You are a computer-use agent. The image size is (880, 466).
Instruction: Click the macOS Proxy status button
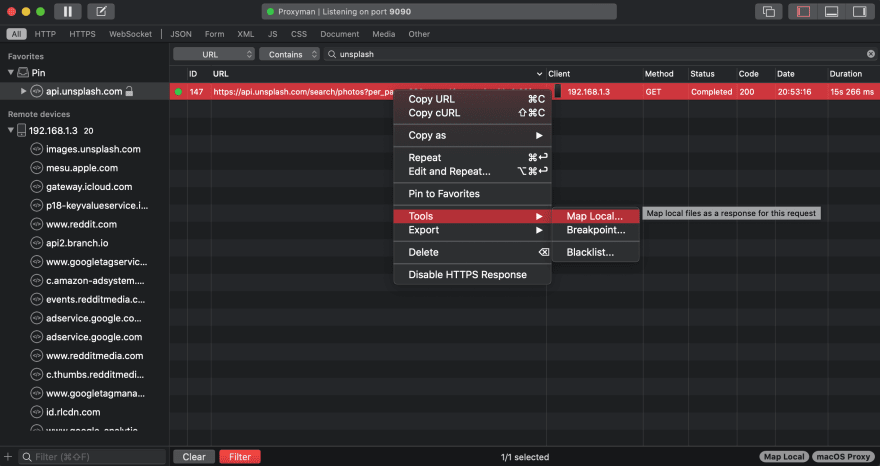point(844,456)
